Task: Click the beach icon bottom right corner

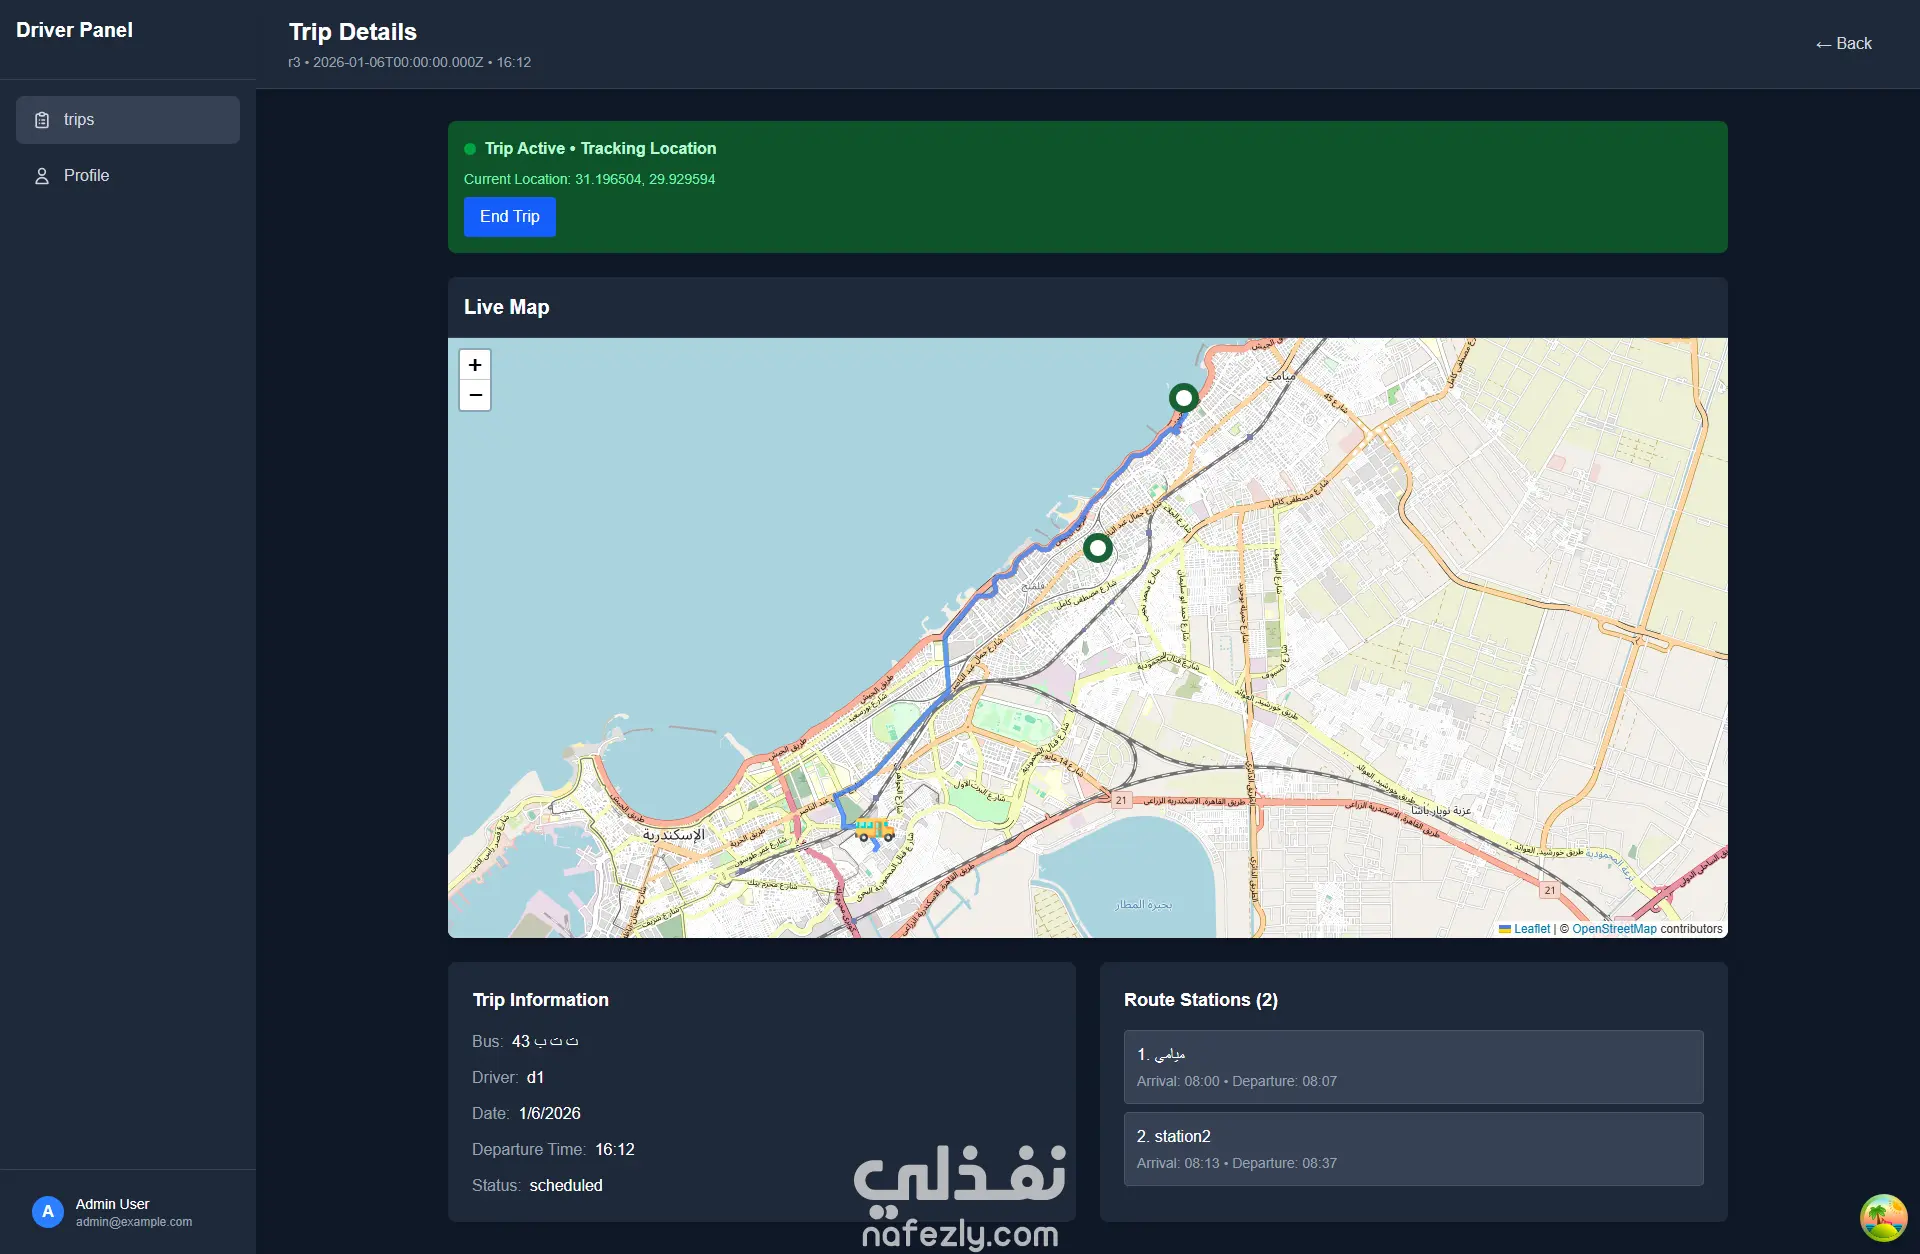Action: 1883,1217
